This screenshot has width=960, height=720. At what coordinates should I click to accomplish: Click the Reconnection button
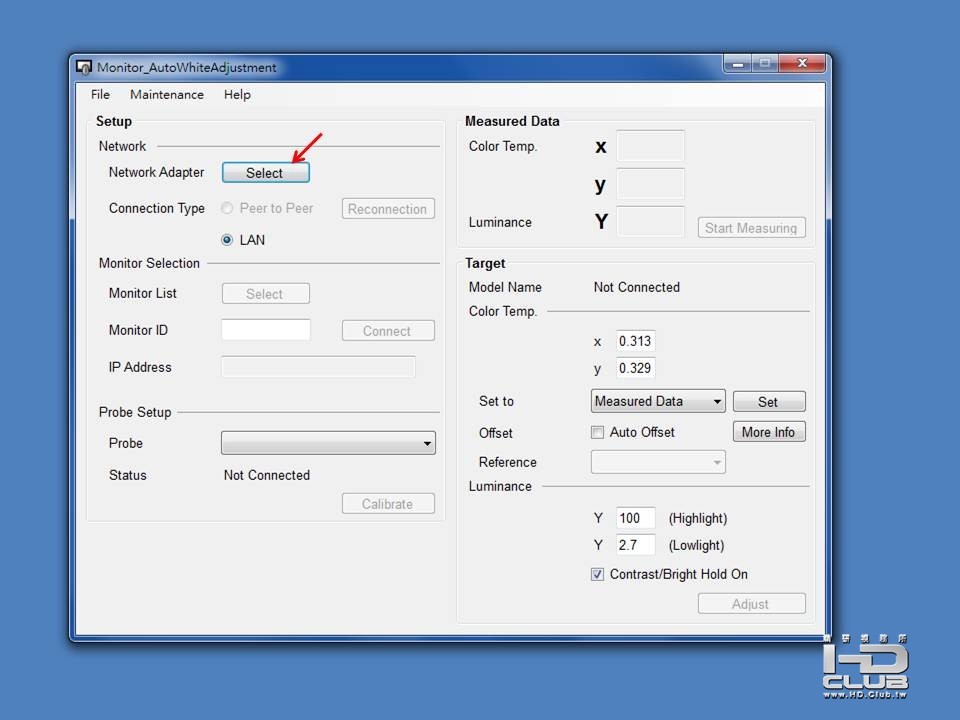tap(388, 209)
